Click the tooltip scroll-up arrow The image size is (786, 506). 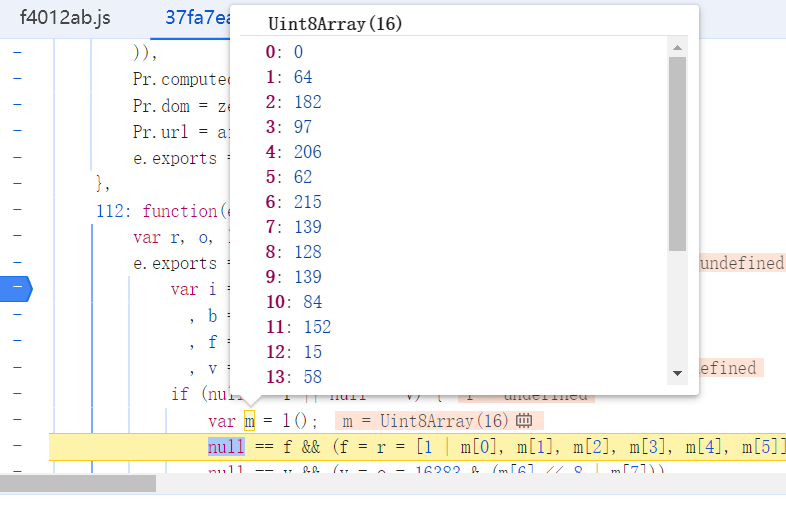(x=677, y=47)
